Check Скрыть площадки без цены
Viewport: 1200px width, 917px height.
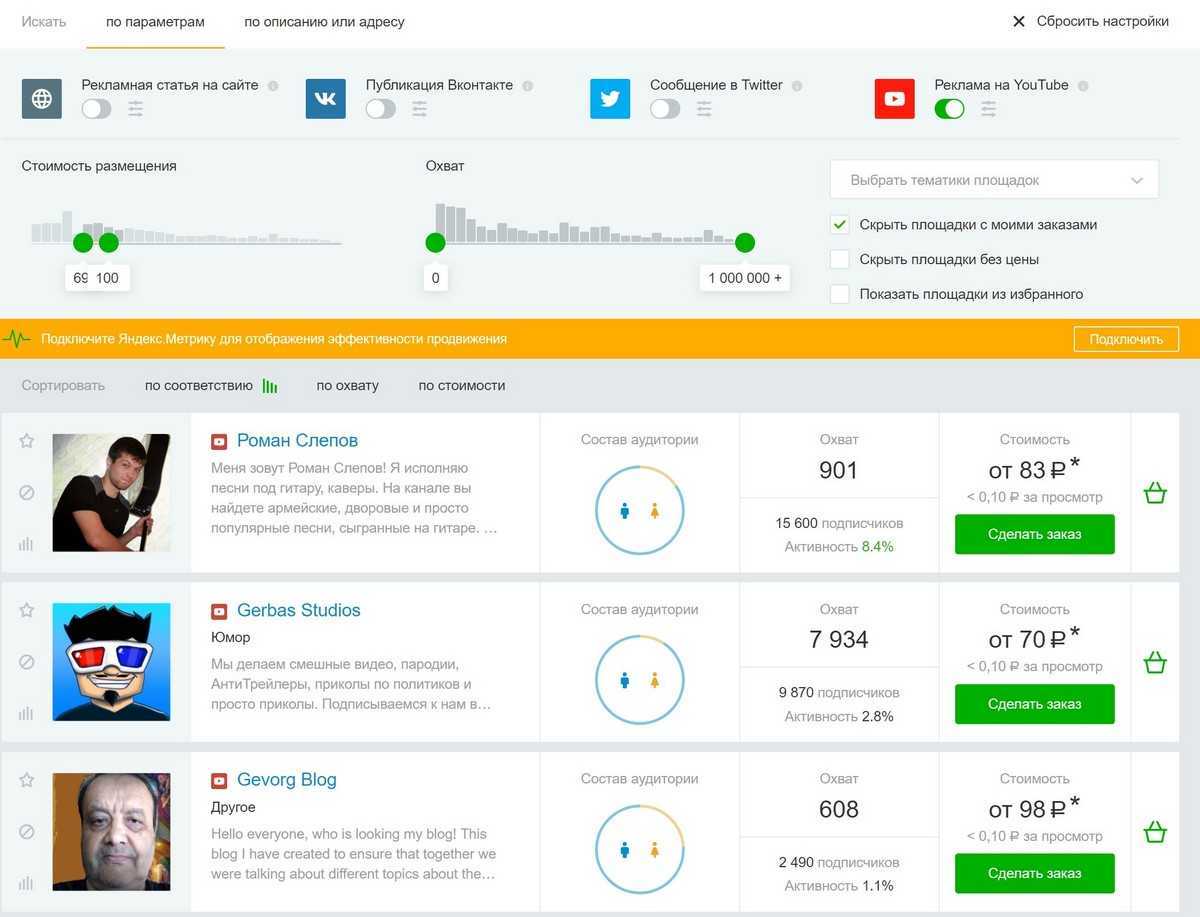pyautogui.click(x=840, y=260)
